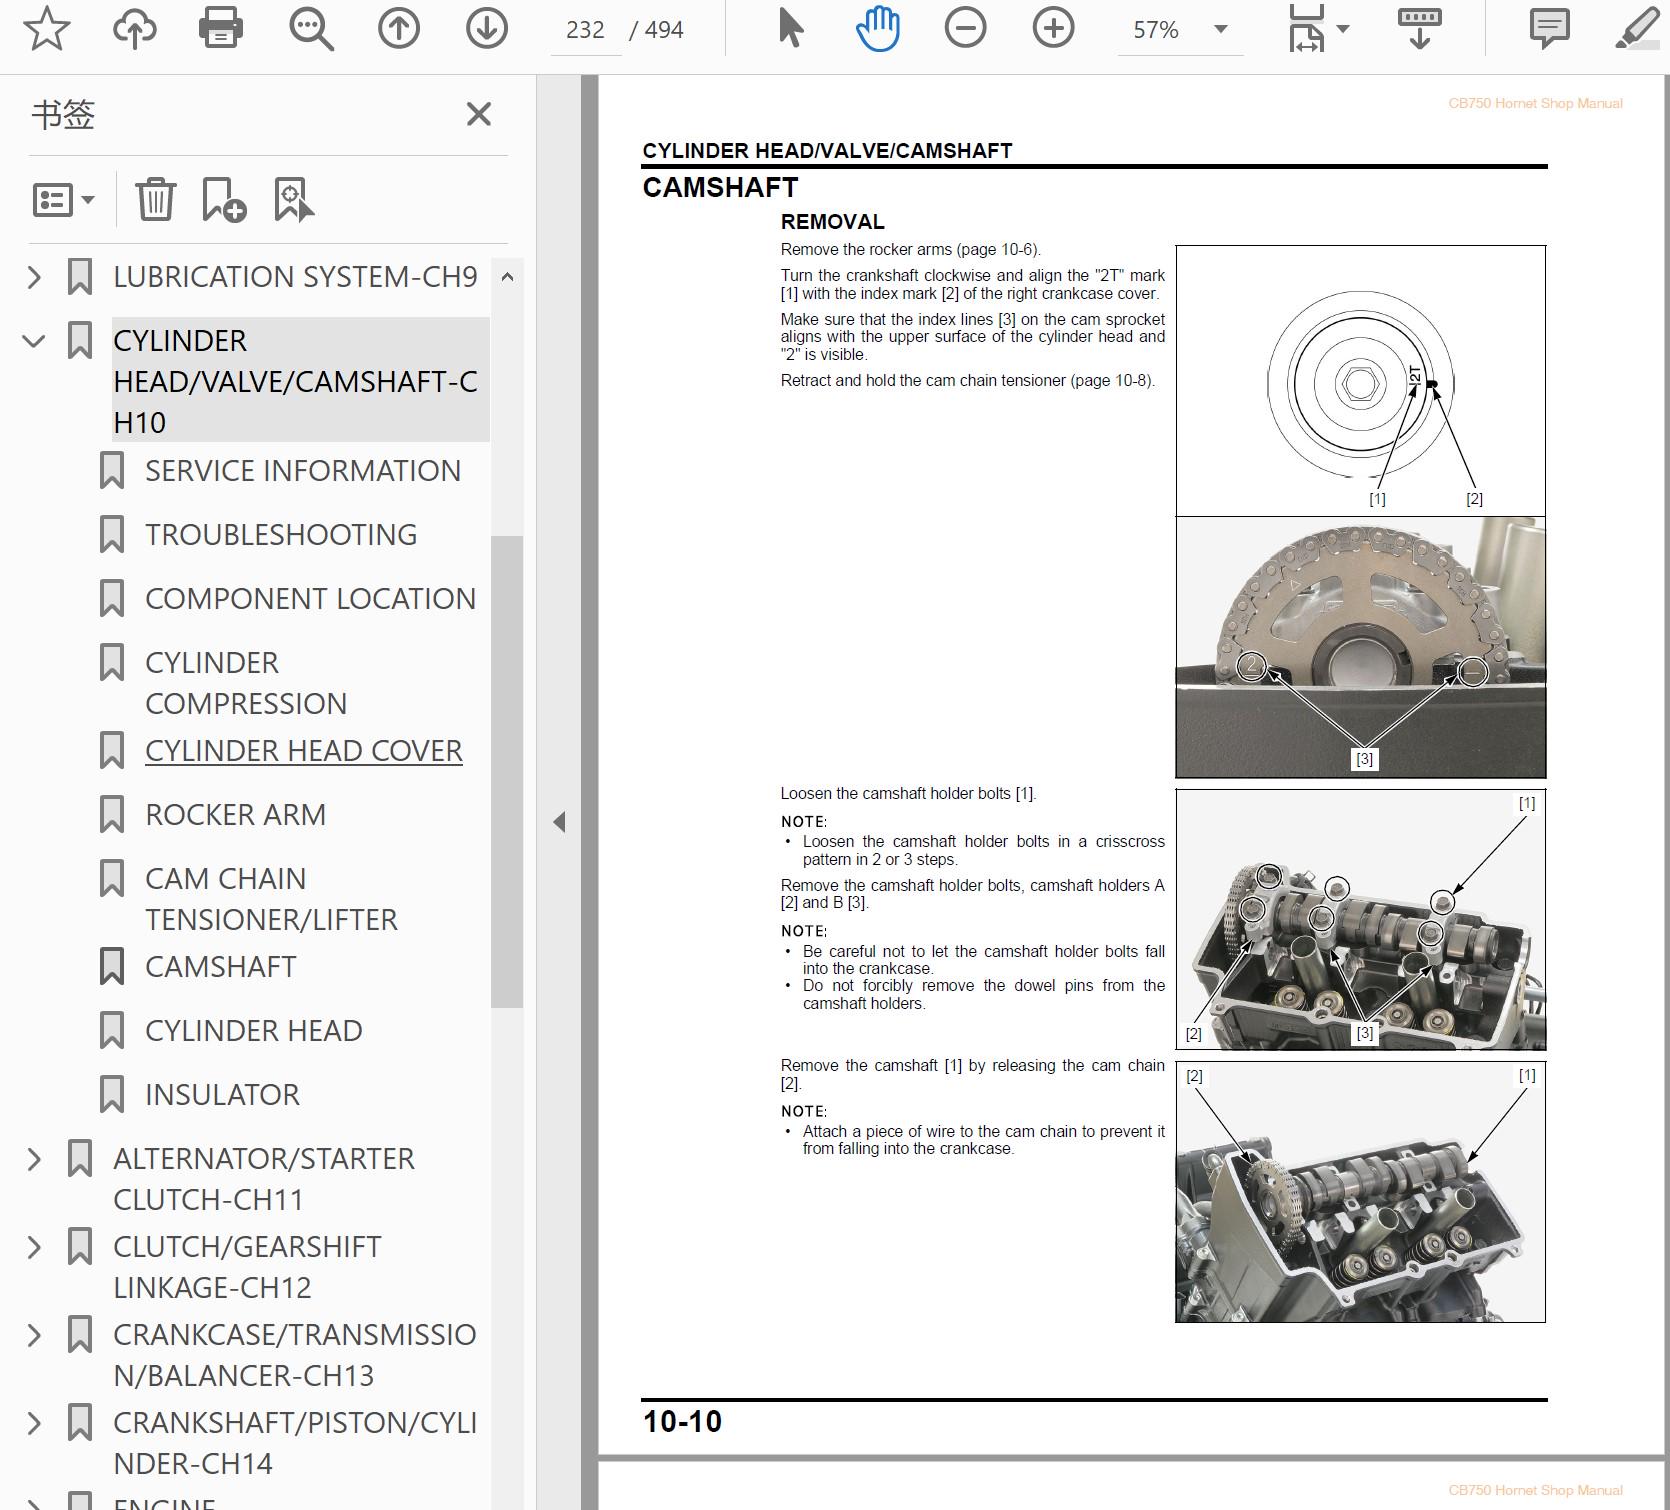Click the star bookmark-file icon

pos(46,29)
